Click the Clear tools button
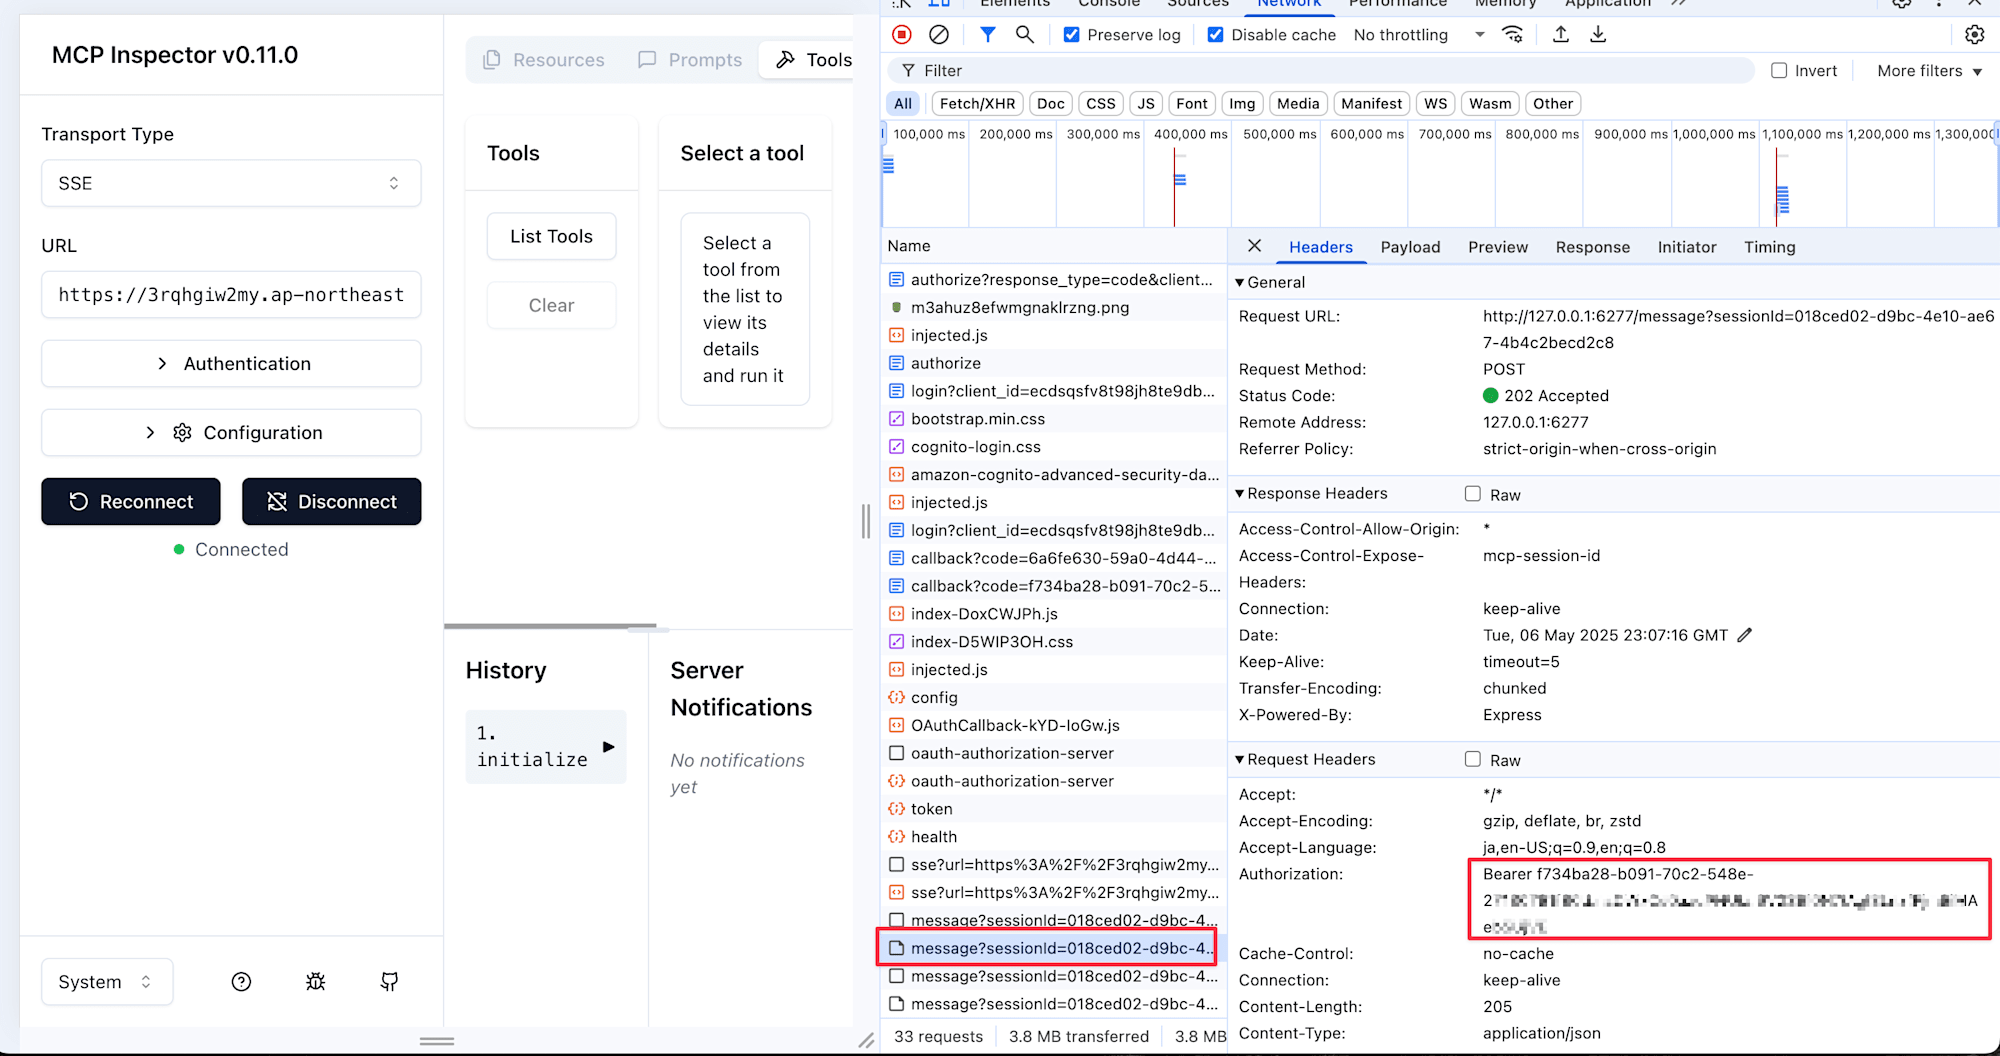Viewport: 2000px width, 1056px height. click(551, 306)
